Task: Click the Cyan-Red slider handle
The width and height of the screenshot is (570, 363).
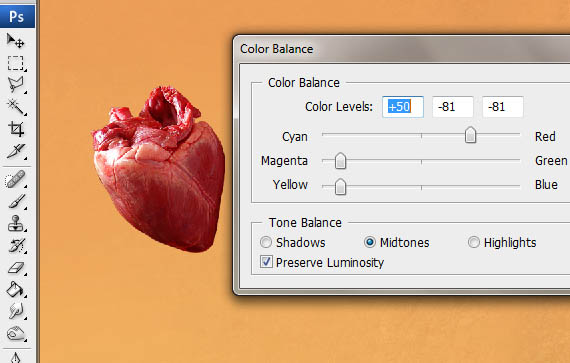Action: coord(470,135)
